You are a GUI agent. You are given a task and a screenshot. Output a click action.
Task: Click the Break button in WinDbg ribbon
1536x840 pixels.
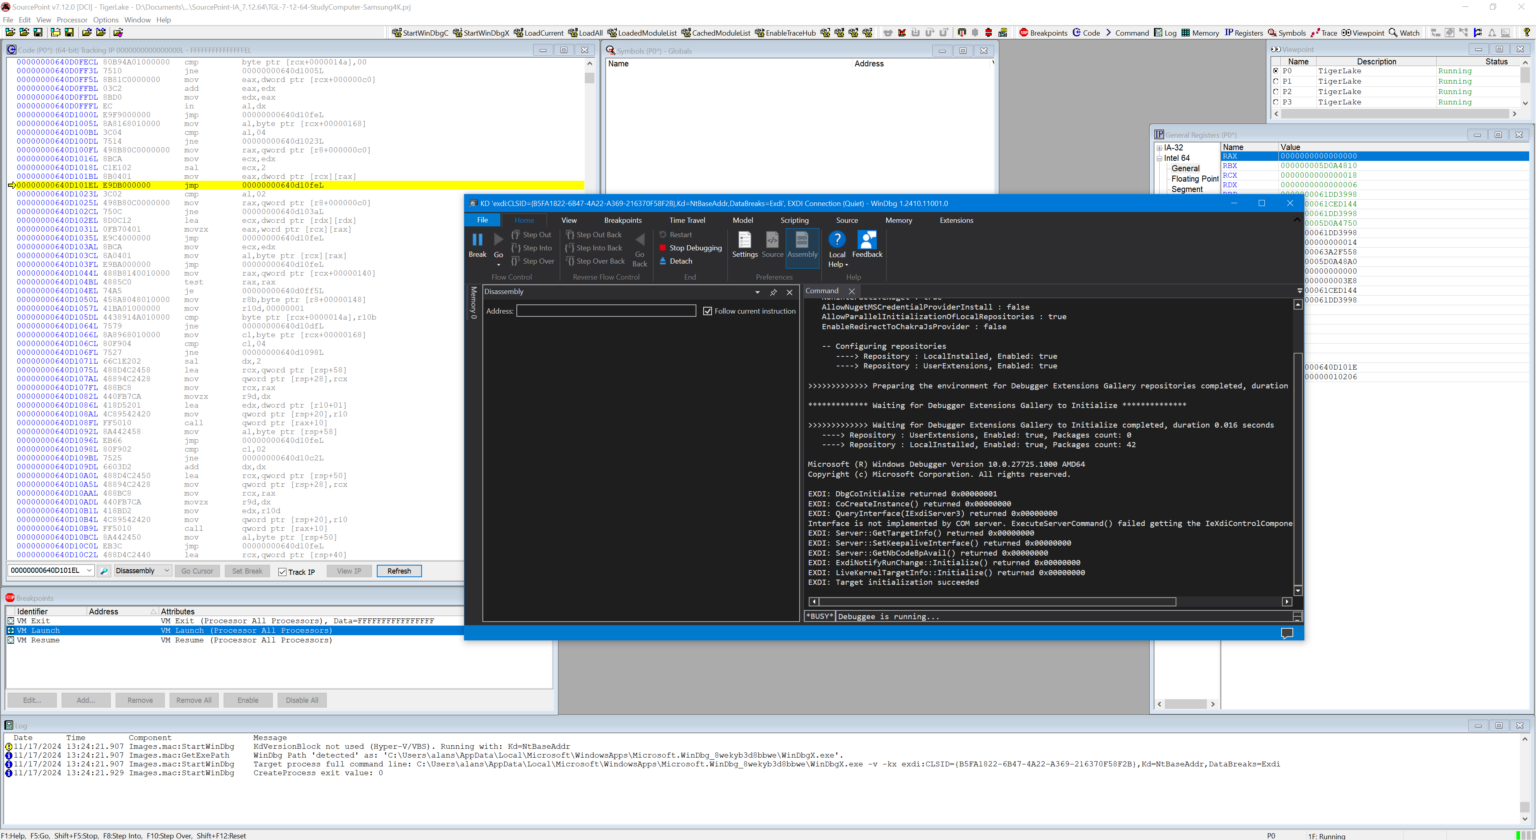click(477, 244)
